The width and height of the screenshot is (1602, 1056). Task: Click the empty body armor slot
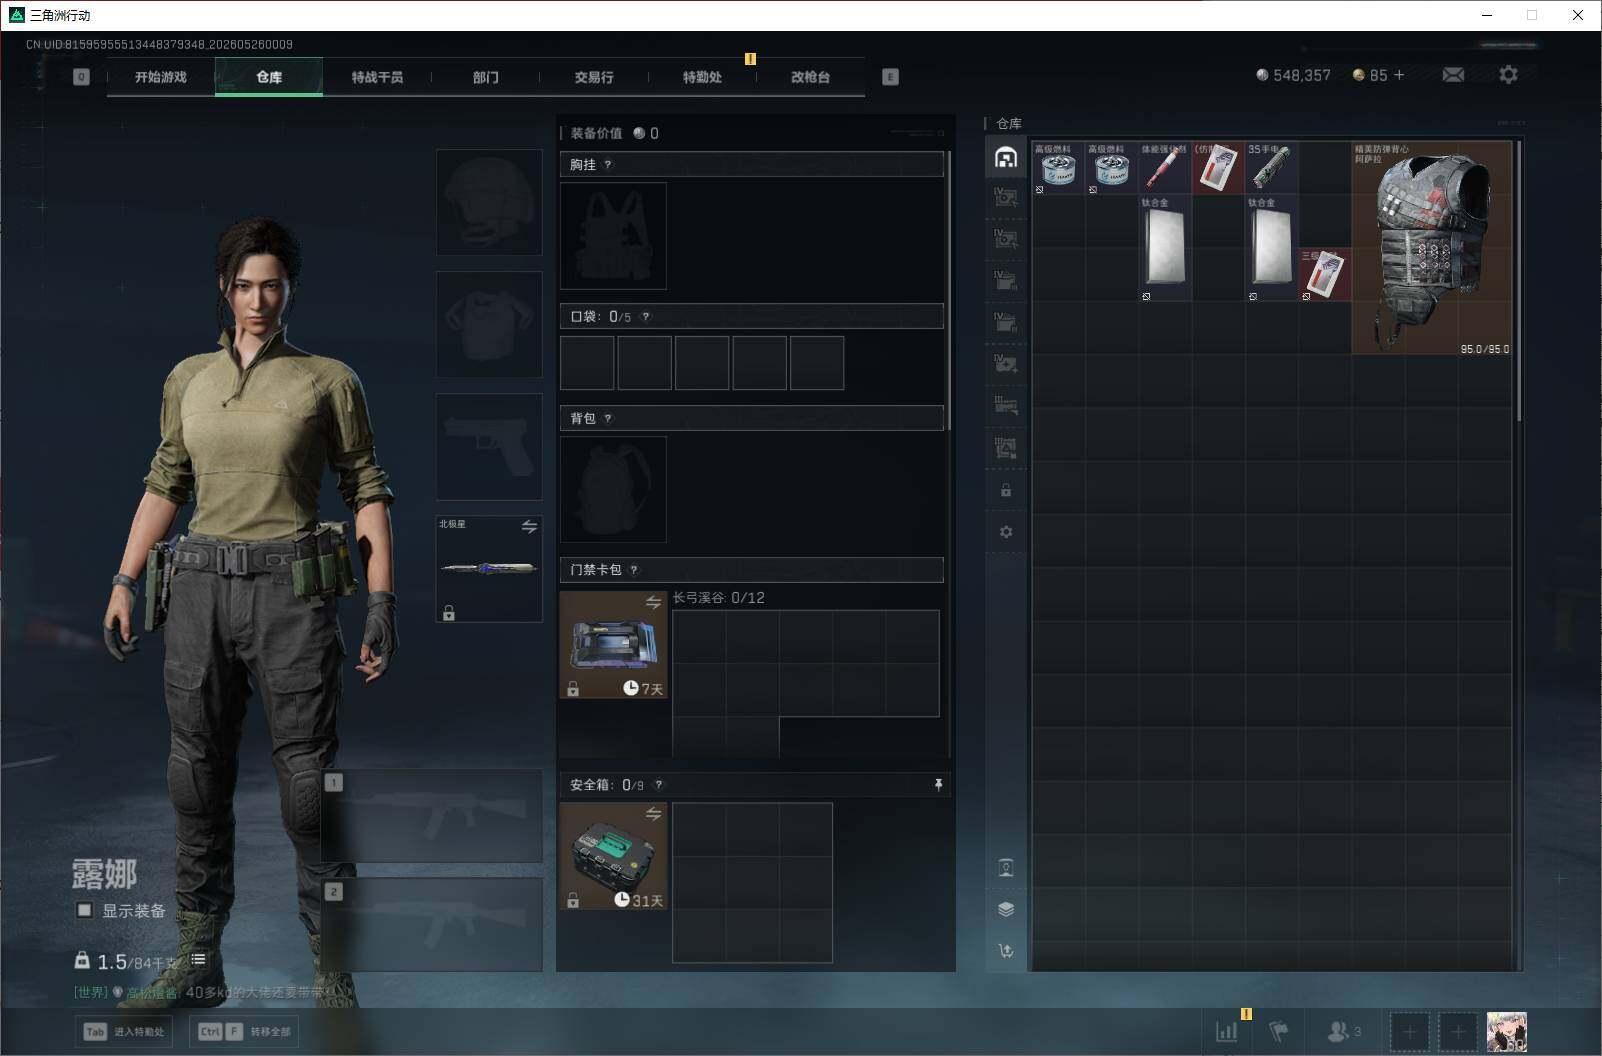(489, 324)
